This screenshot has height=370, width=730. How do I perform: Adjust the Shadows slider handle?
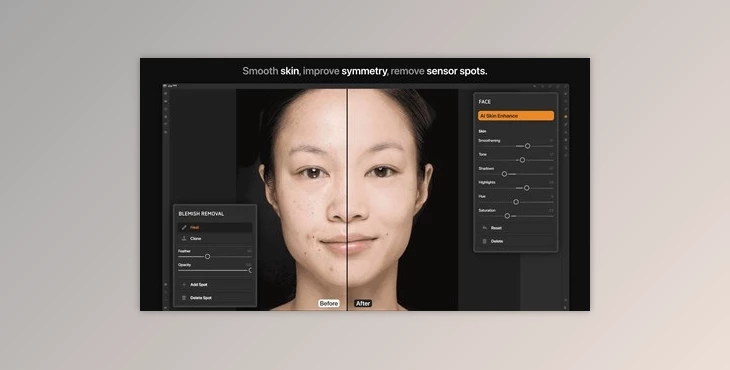[x=504, y=174]
